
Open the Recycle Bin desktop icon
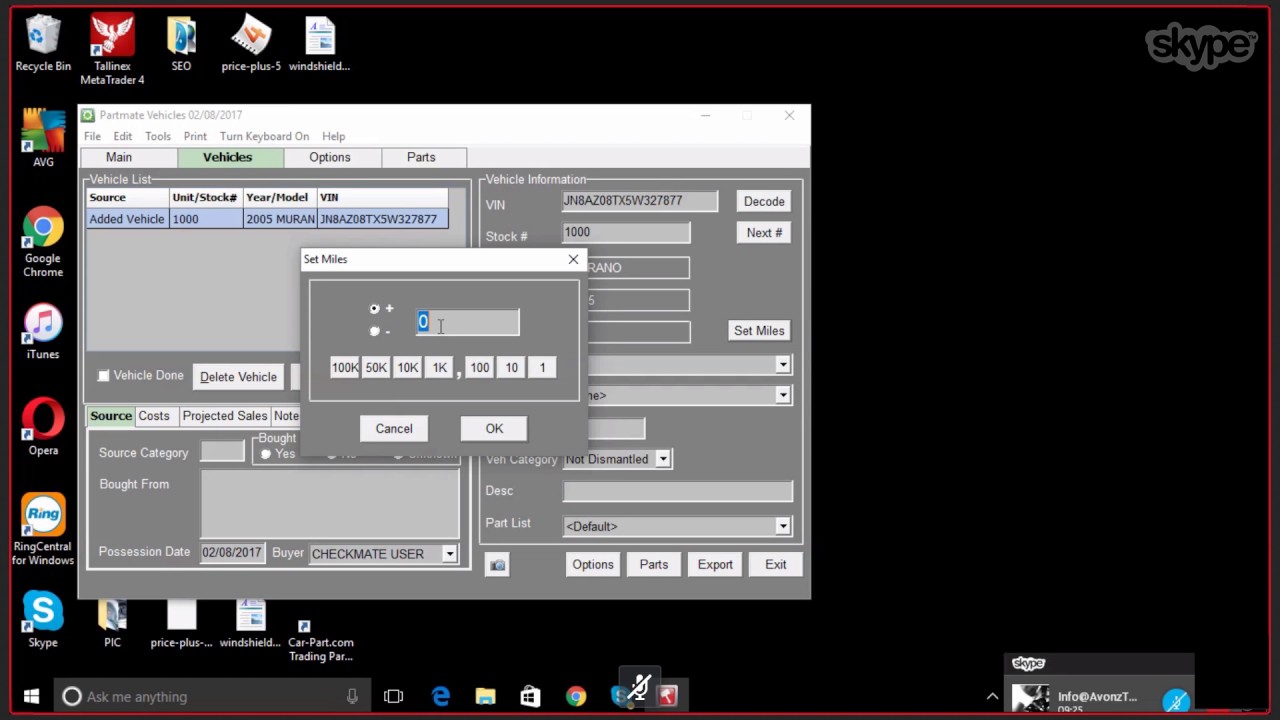click(43, 44)
